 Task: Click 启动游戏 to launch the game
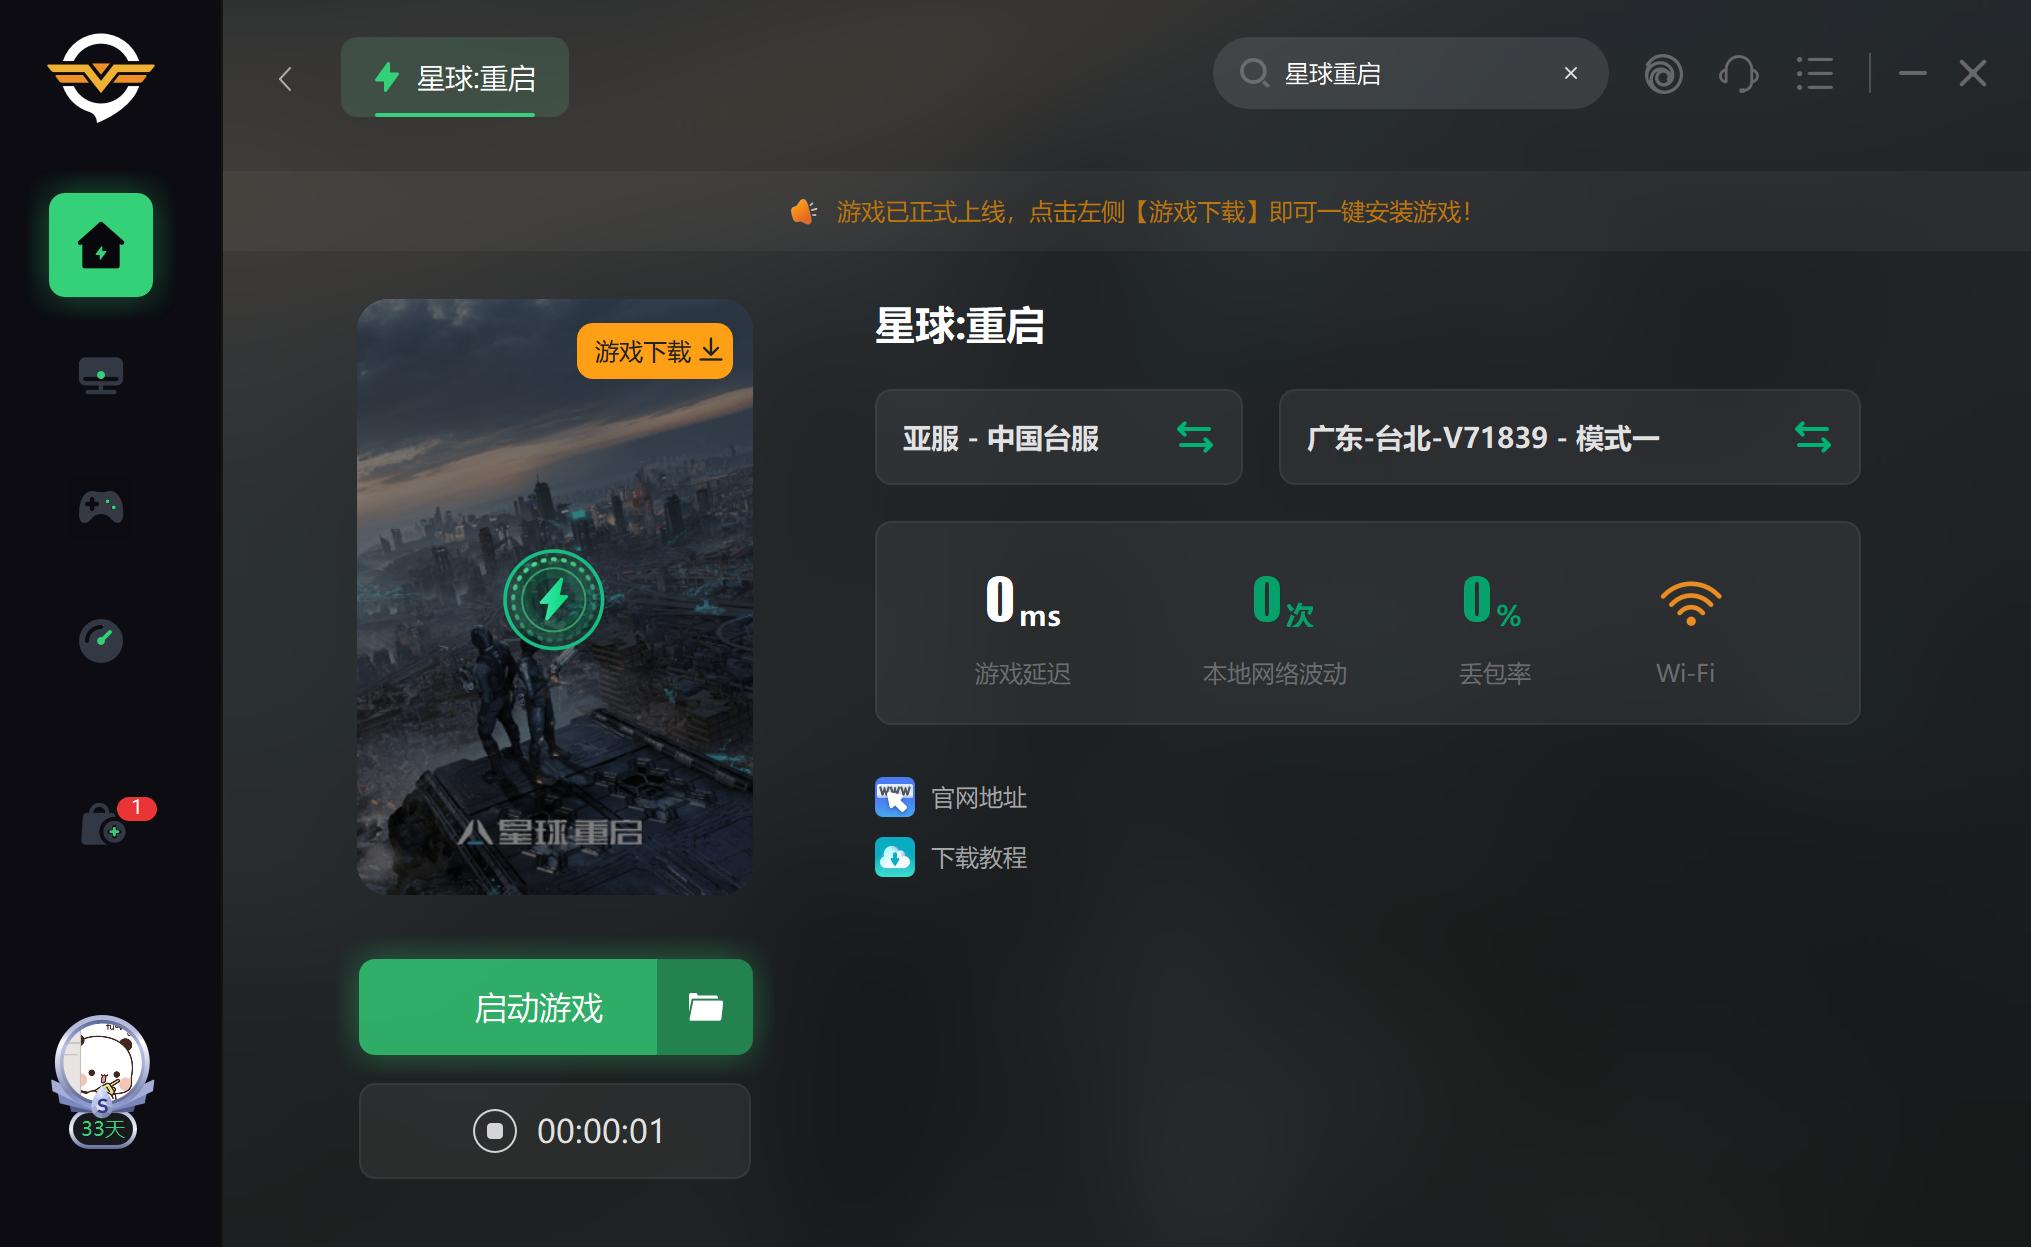point(540,1007)
